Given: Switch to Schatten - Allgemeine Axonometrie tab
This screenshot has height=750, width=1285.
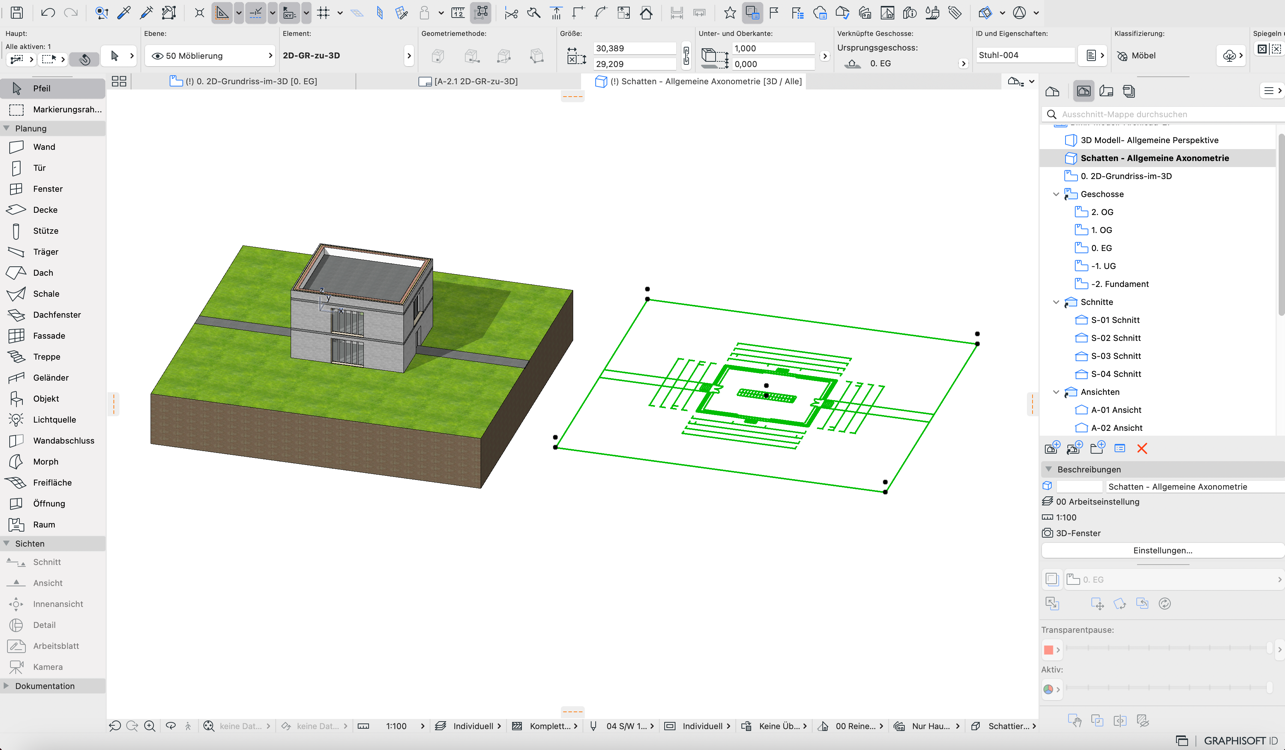Looking at the screenshot, I should pos(698,81).
